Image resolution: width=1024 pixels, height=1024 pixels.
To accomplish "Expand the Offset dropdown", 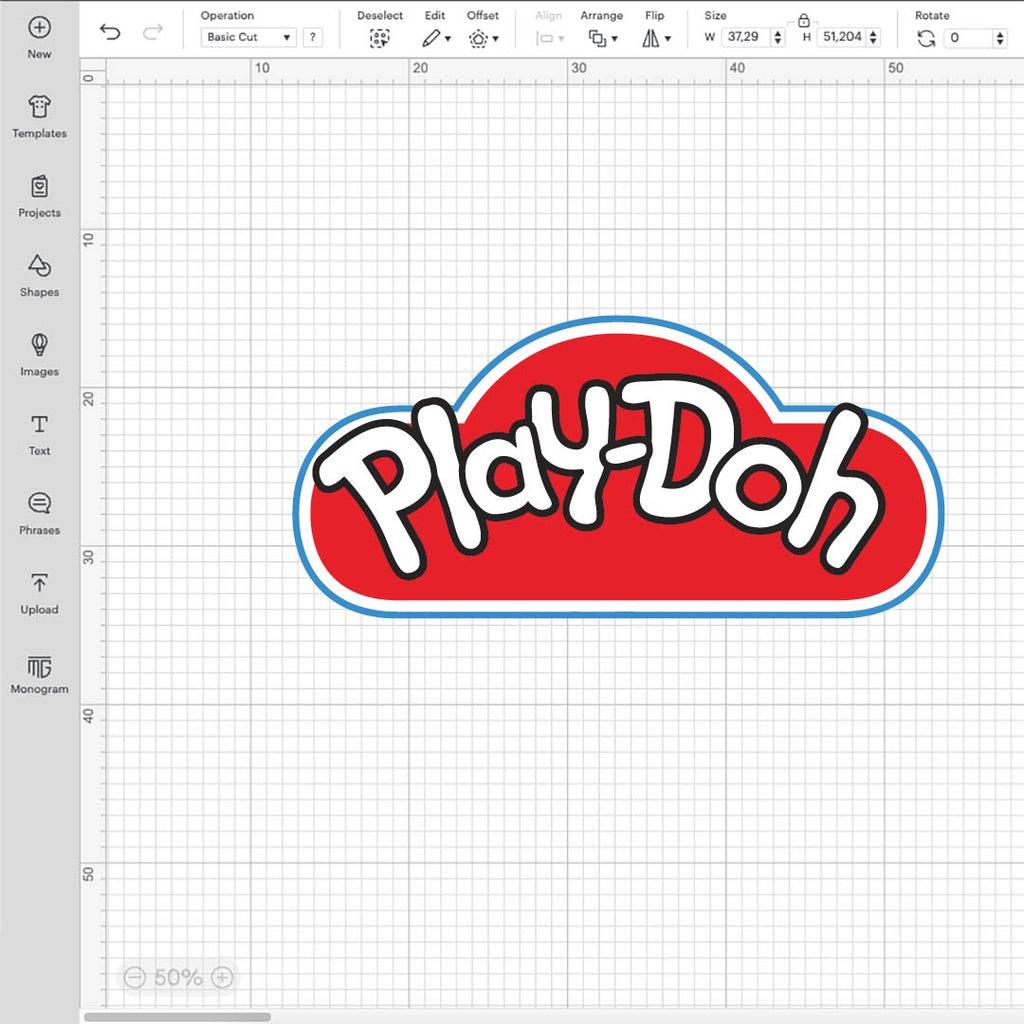I will coord(483,38).
